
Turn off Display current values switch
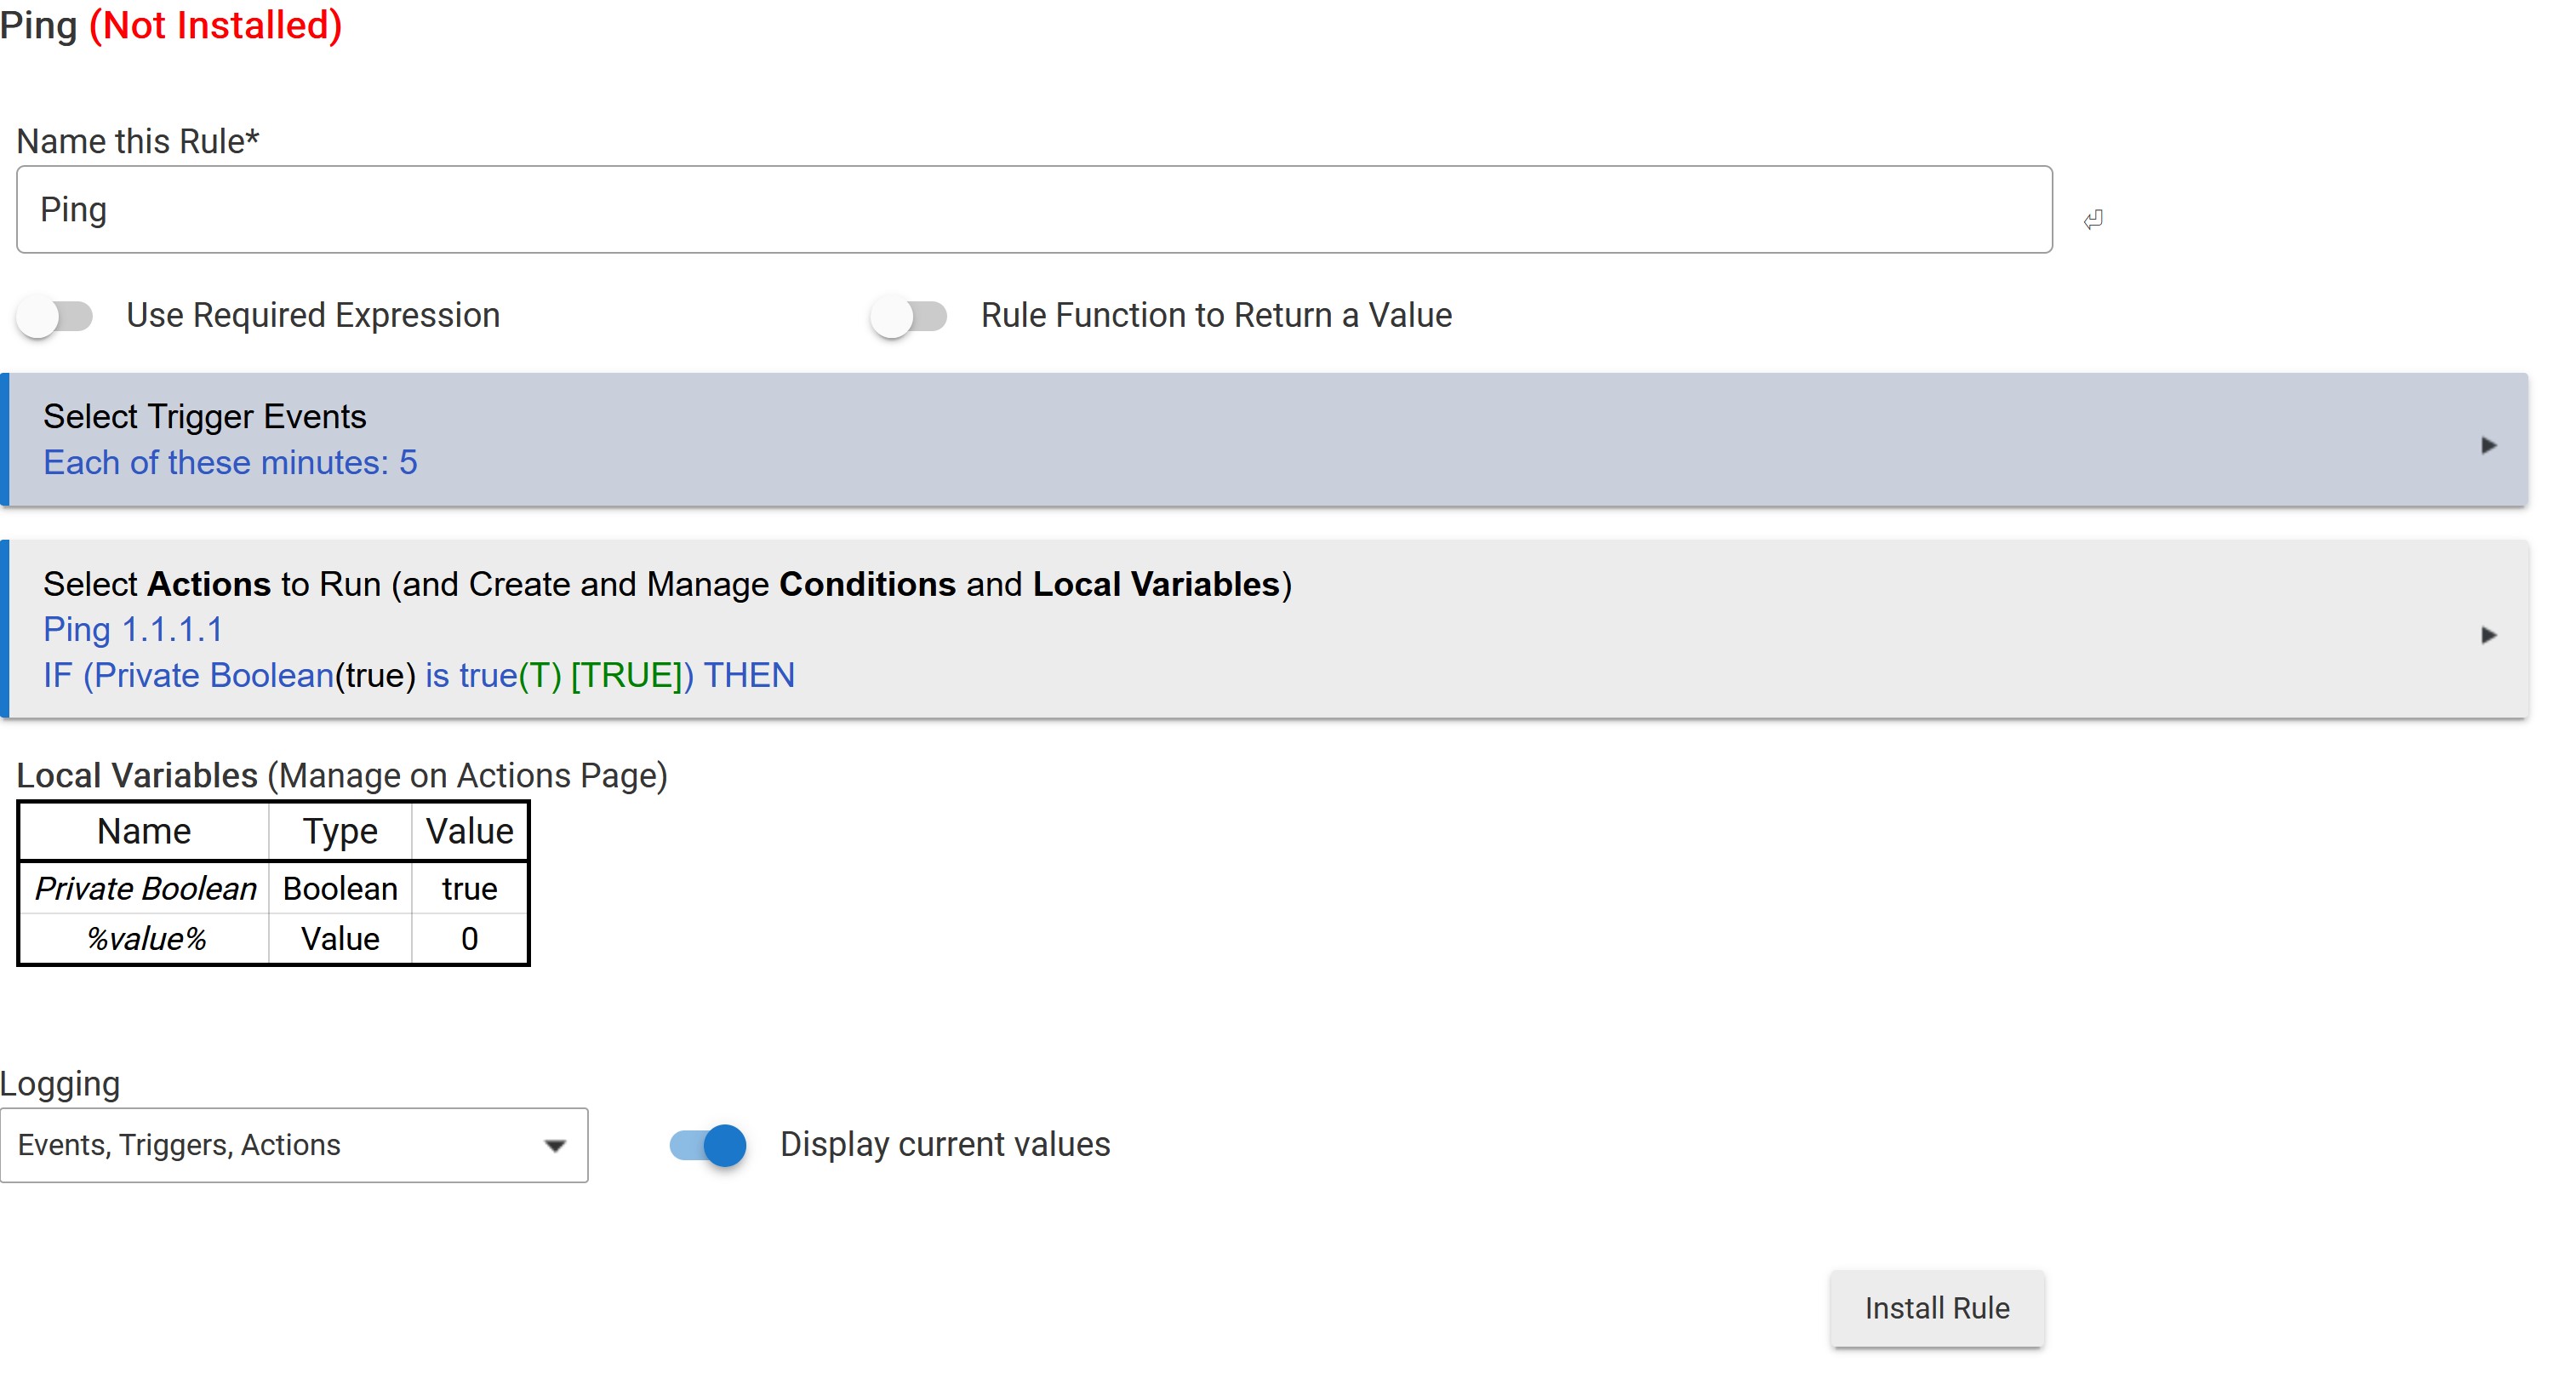(x=708, y=1145)
